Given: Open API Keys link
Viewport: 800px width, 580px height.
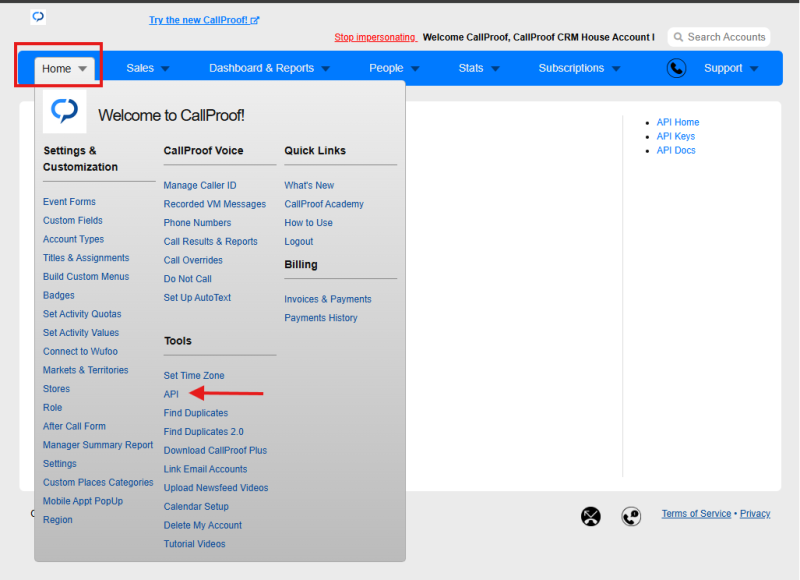Looking at the screenshot, I should (x=676, y=136).
